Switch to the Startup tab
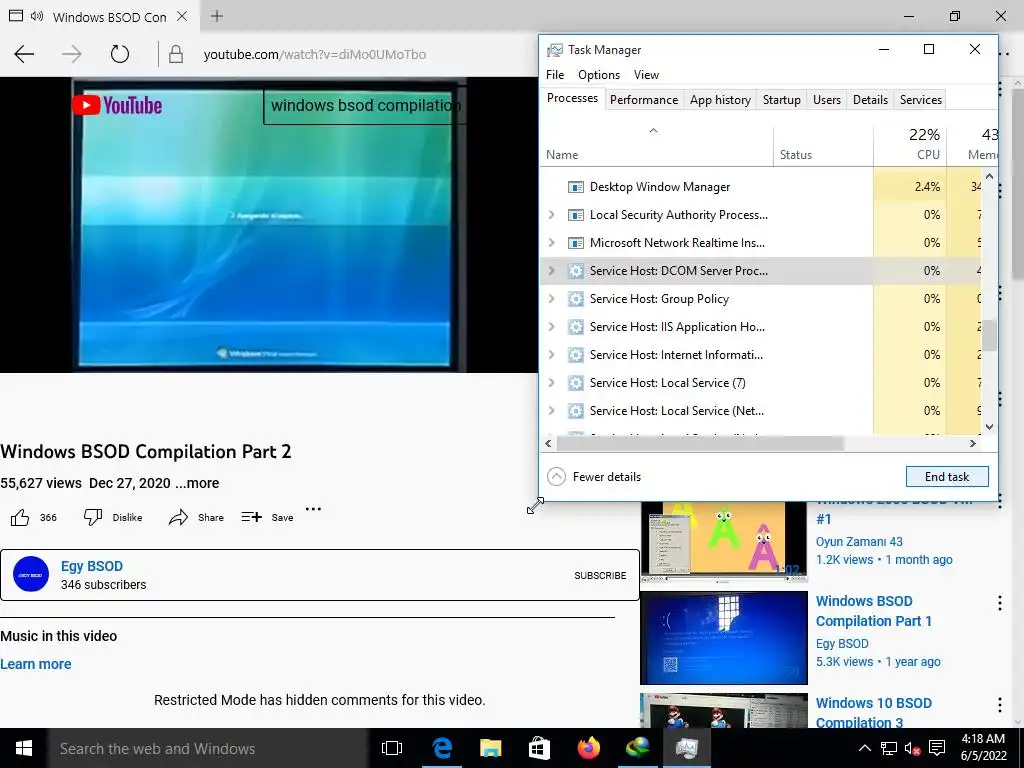 [782, 100]
